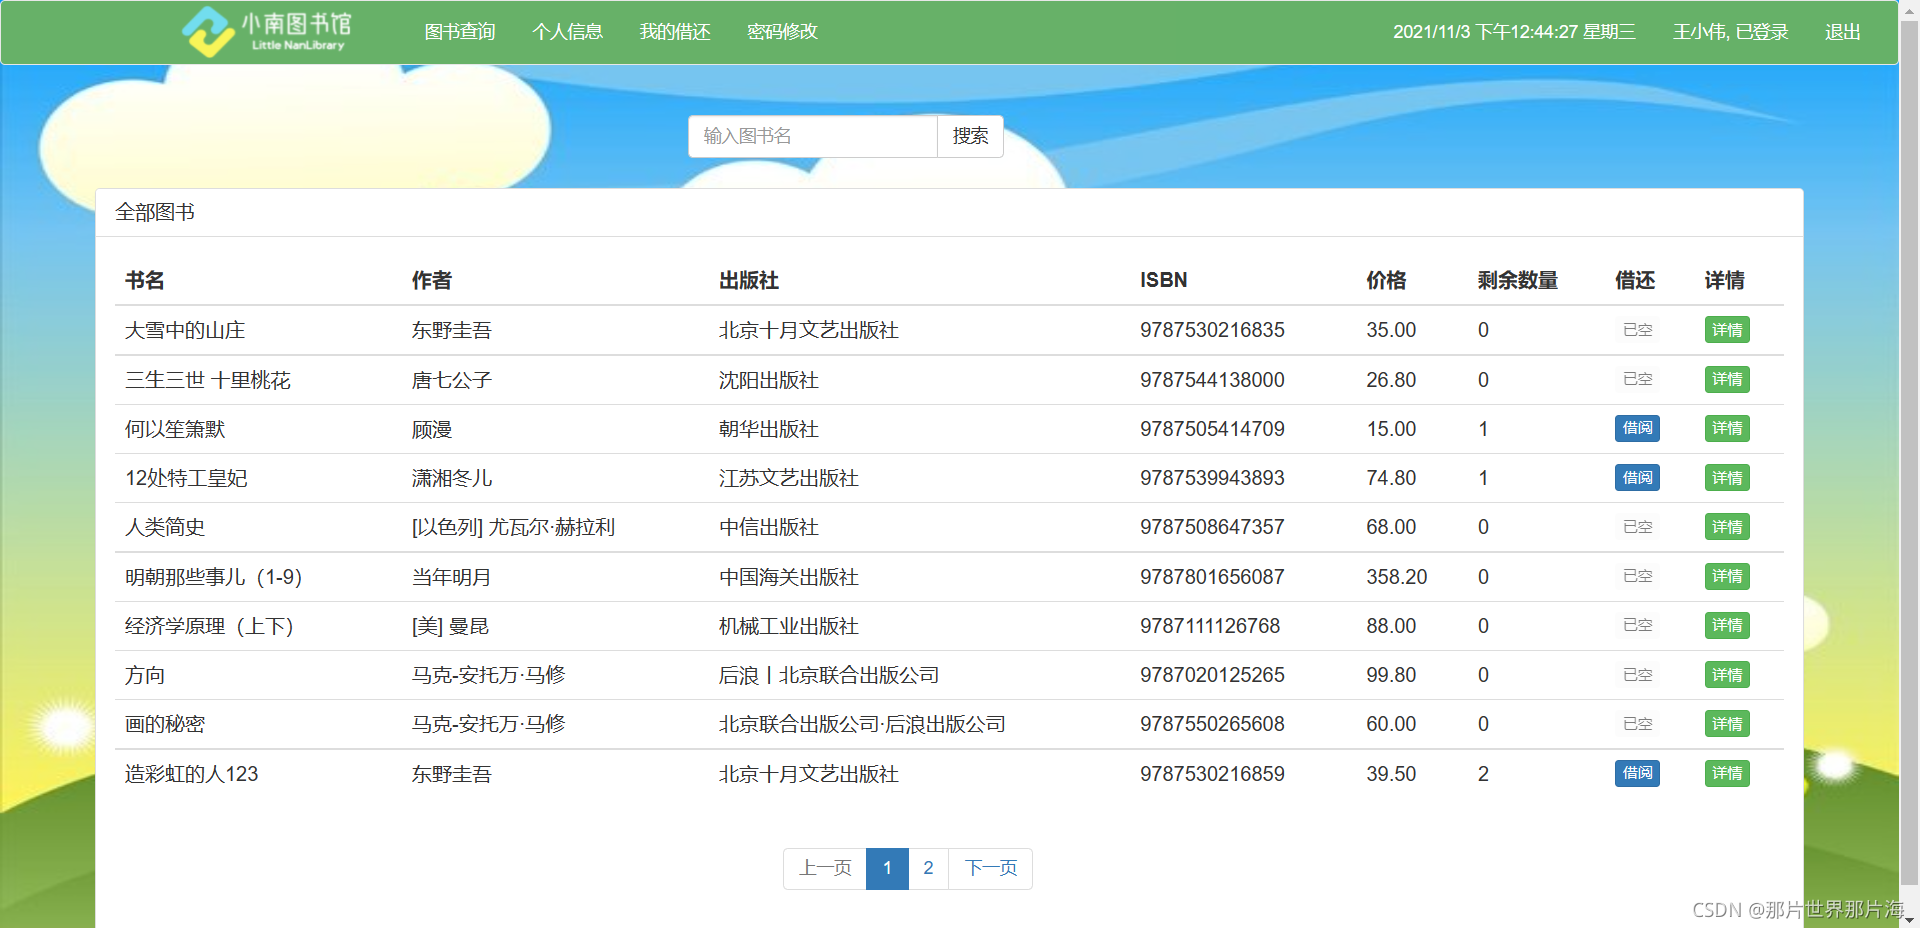Open the 图书查询 menu item
The height and width of the screenshot is (928, 1920).
click(460, 32)
